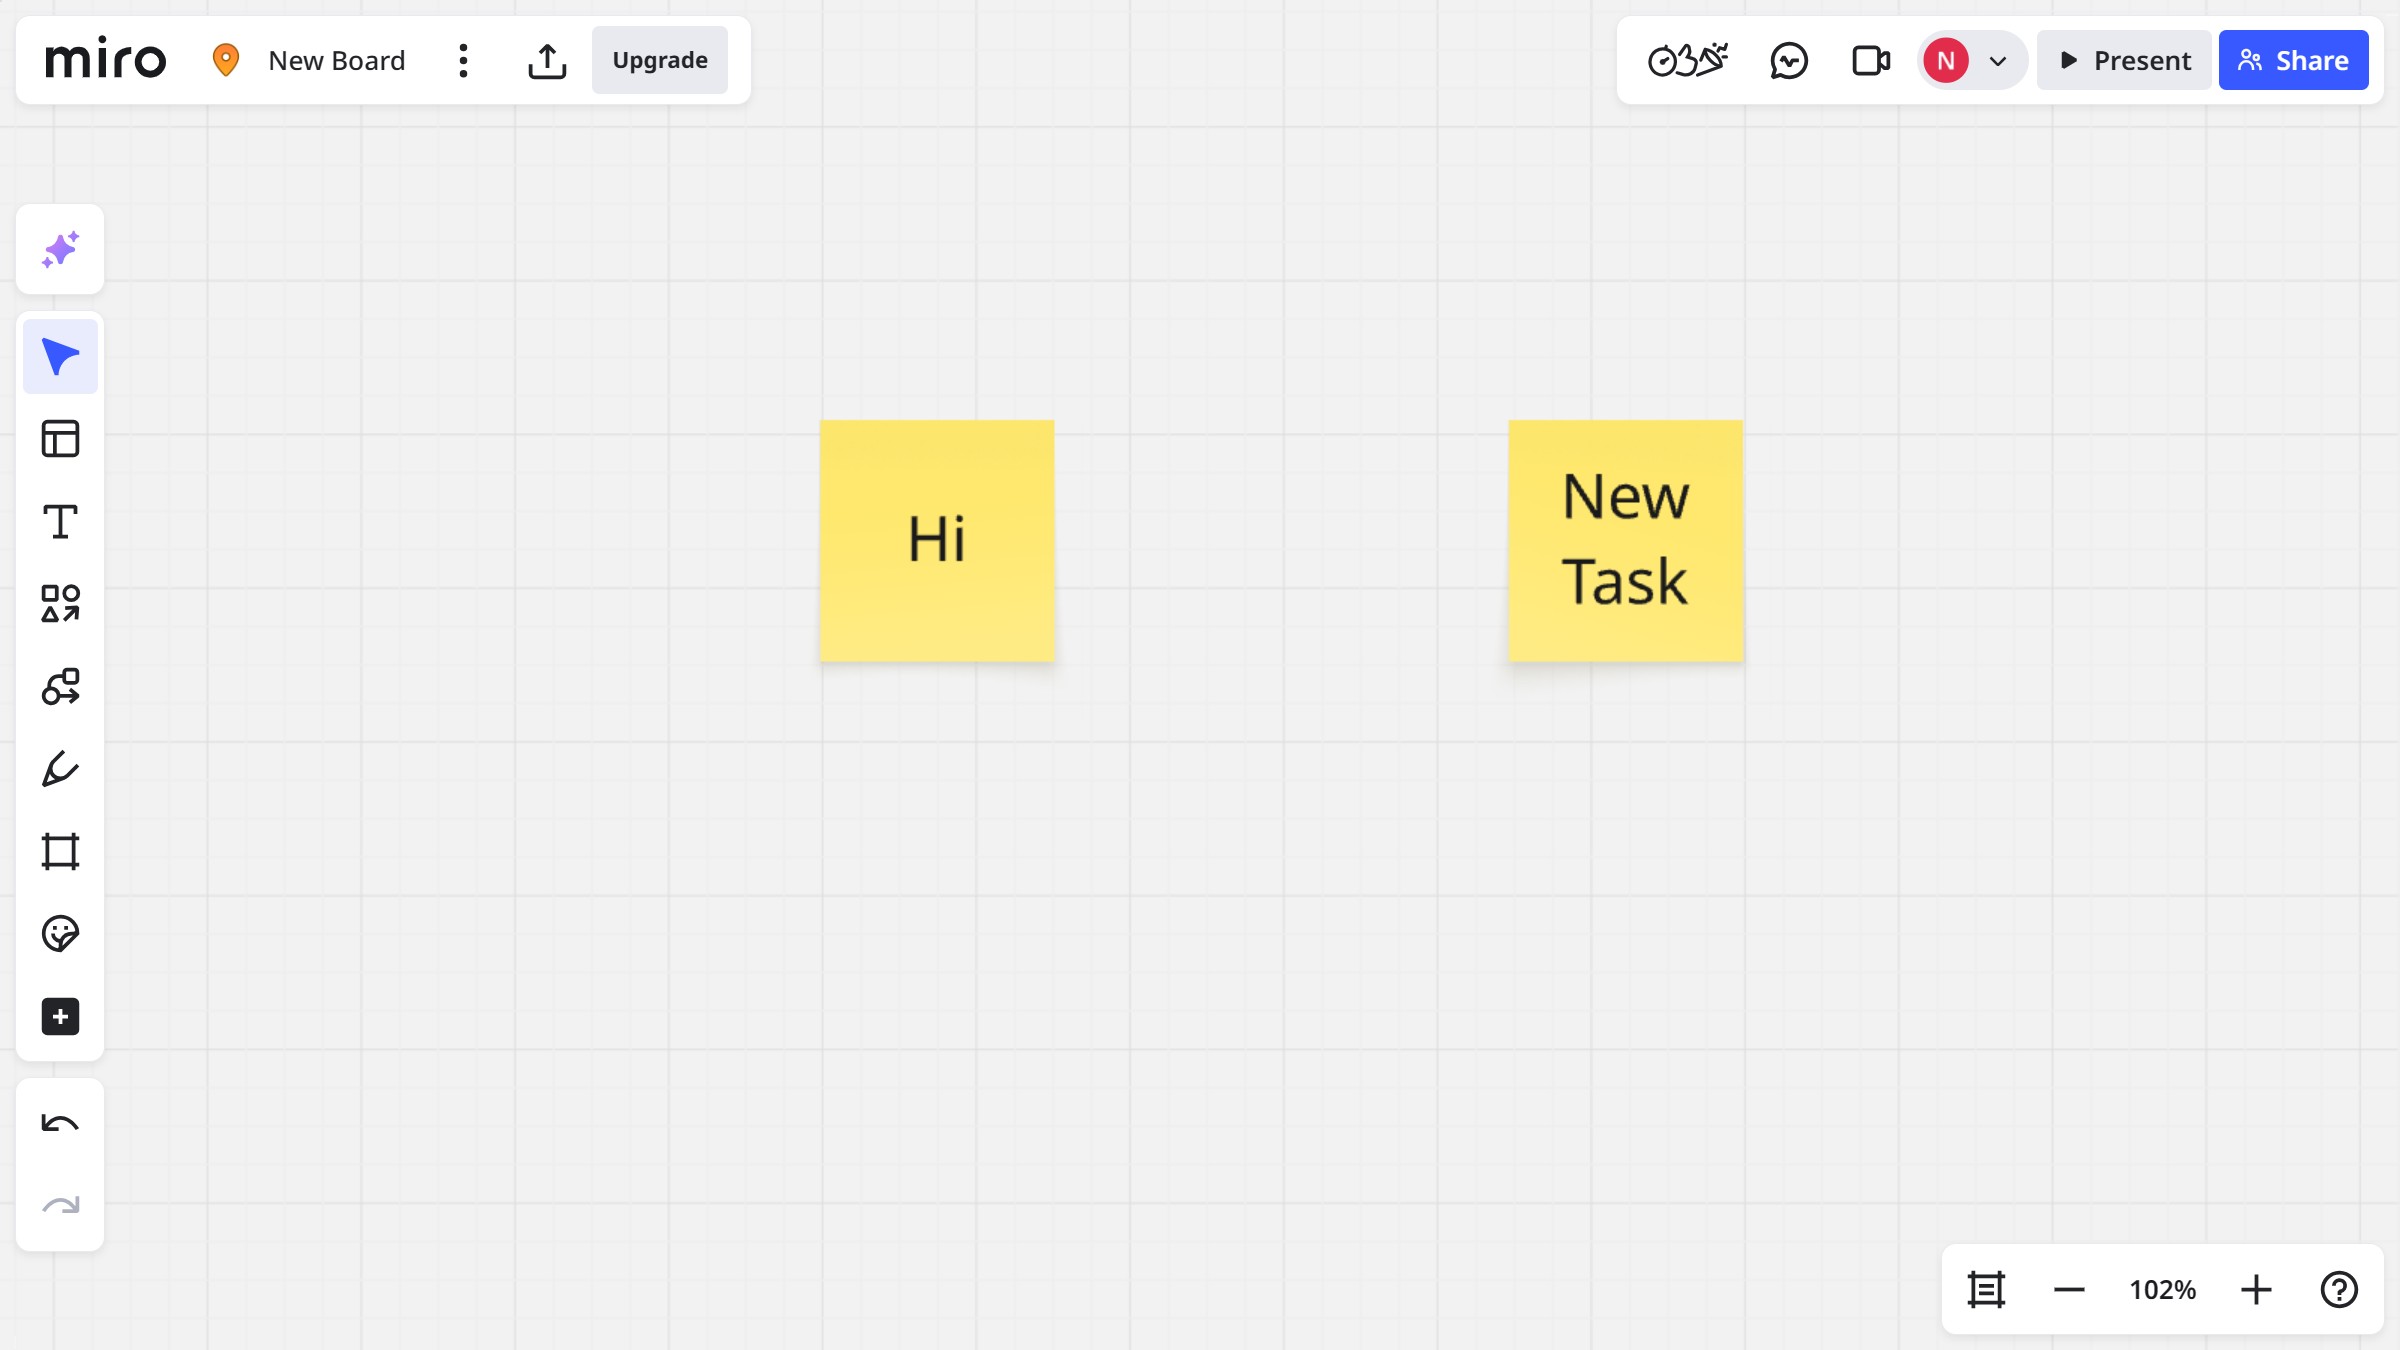This screenshot has width=2400, height=1350.
Task: Open the Templates panel
Action: click(x=60, y=438)
